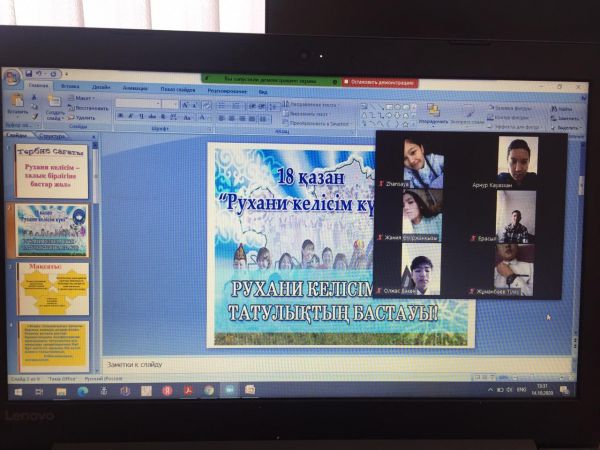Screen dimensions: 600x450
Task: Open the Yandex browser from the taskbar
Action: [x=167, y=390]
